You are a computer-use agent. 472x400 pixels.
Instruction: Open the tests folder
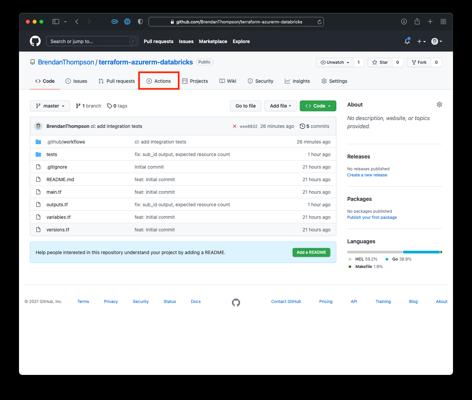pos(52,154)
